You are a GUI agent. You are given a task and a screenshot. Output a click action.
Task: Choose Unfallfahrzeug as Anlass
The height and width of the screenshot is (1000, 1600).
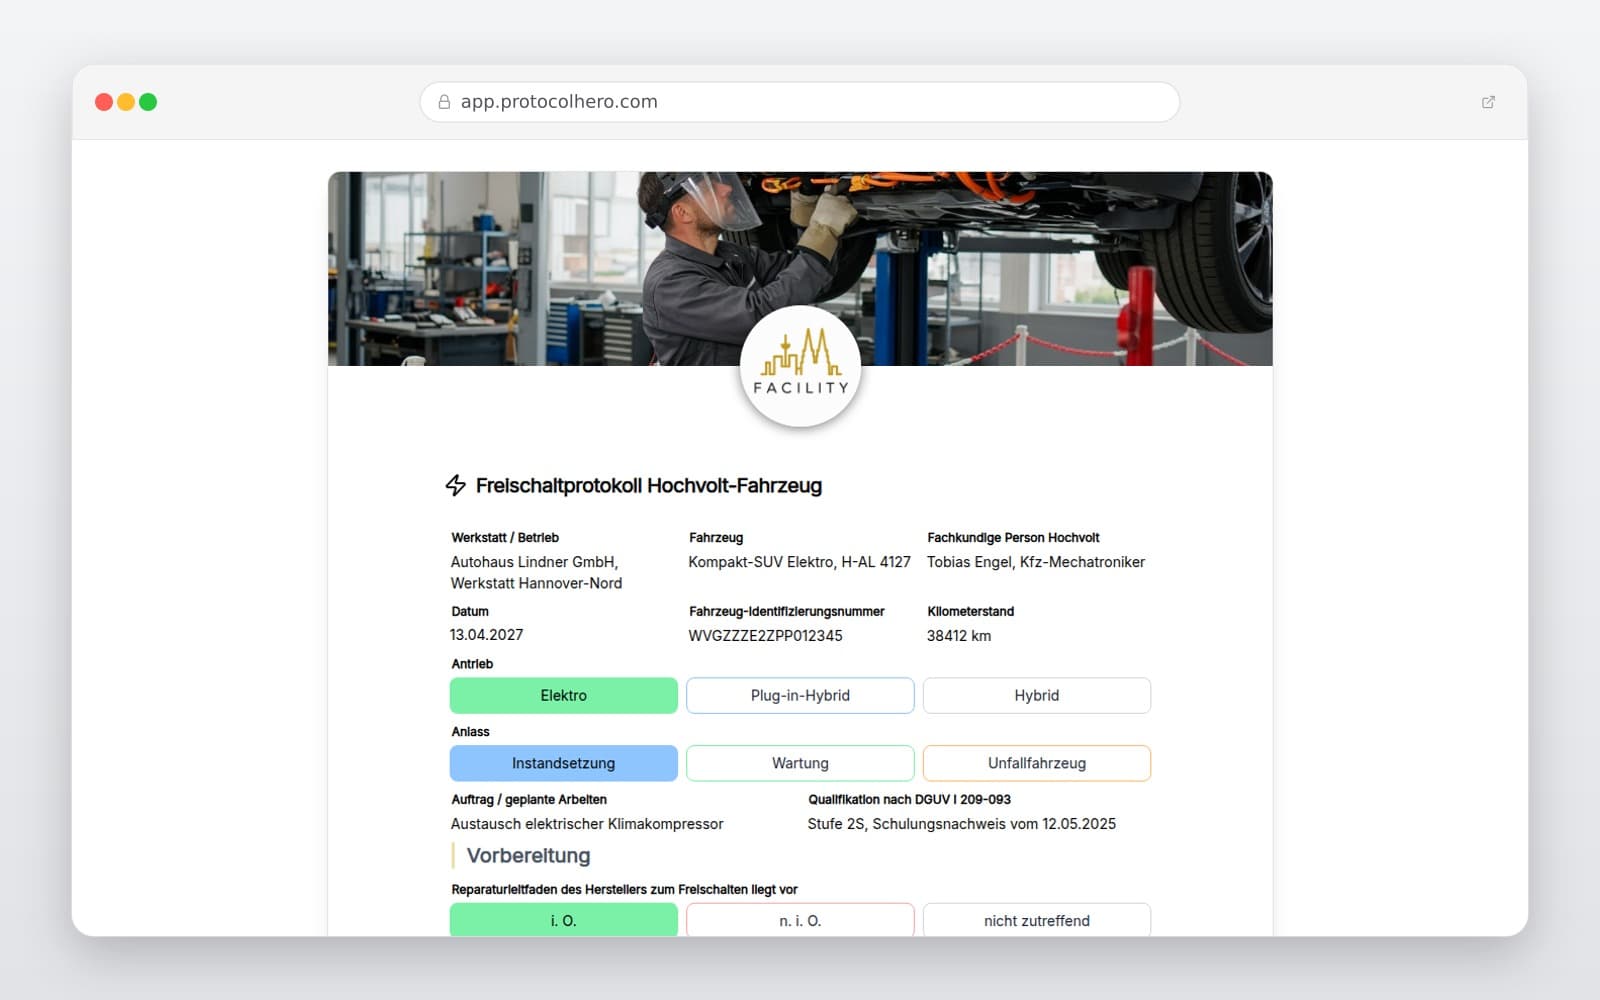(1037, 763)
